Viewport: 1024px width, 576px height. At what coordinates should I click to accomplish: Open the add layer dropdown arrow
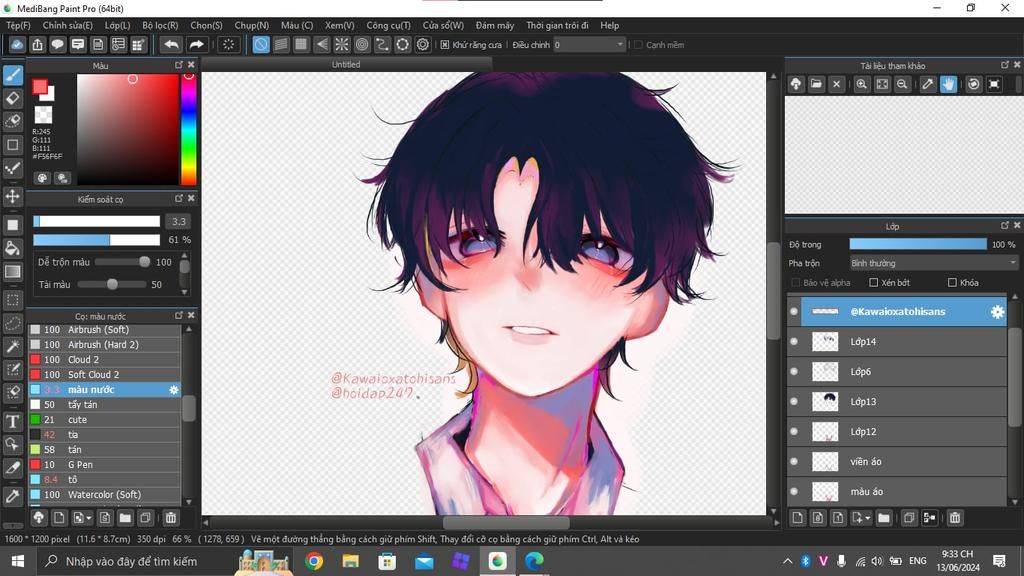(868, 518)
